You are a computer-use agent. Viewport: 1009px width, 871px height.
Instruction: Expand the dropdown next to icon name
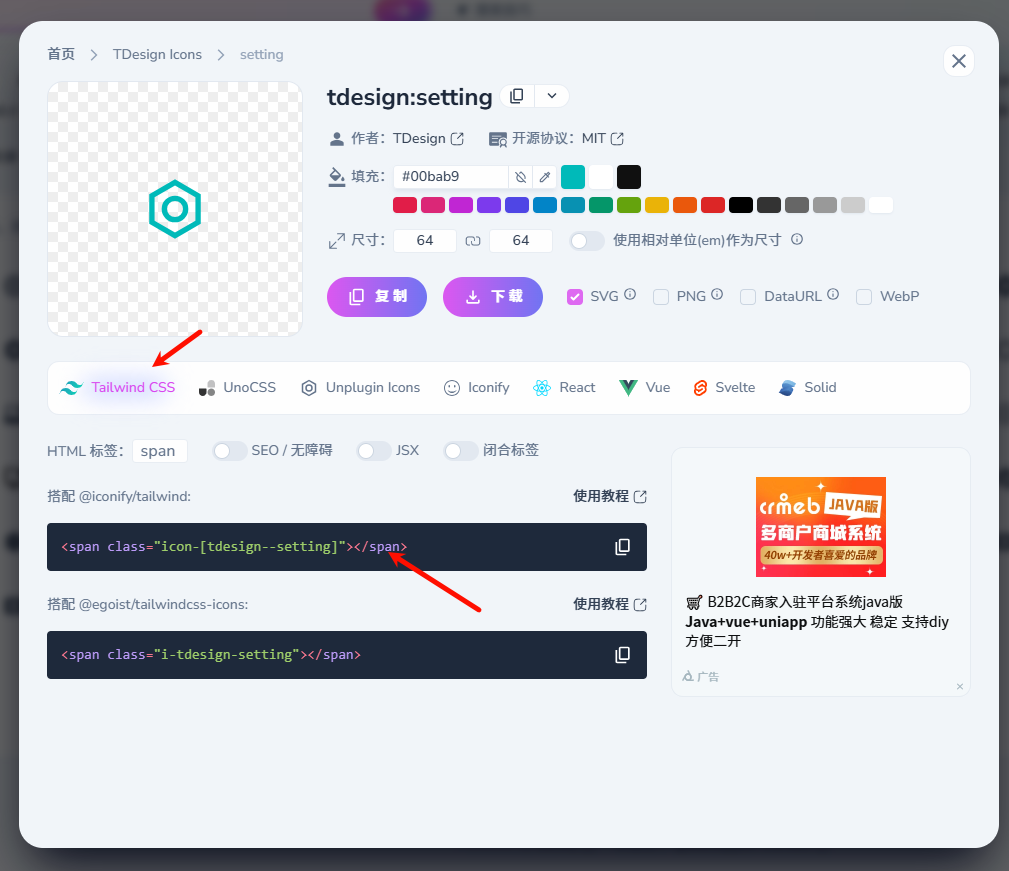click(551, 96)
